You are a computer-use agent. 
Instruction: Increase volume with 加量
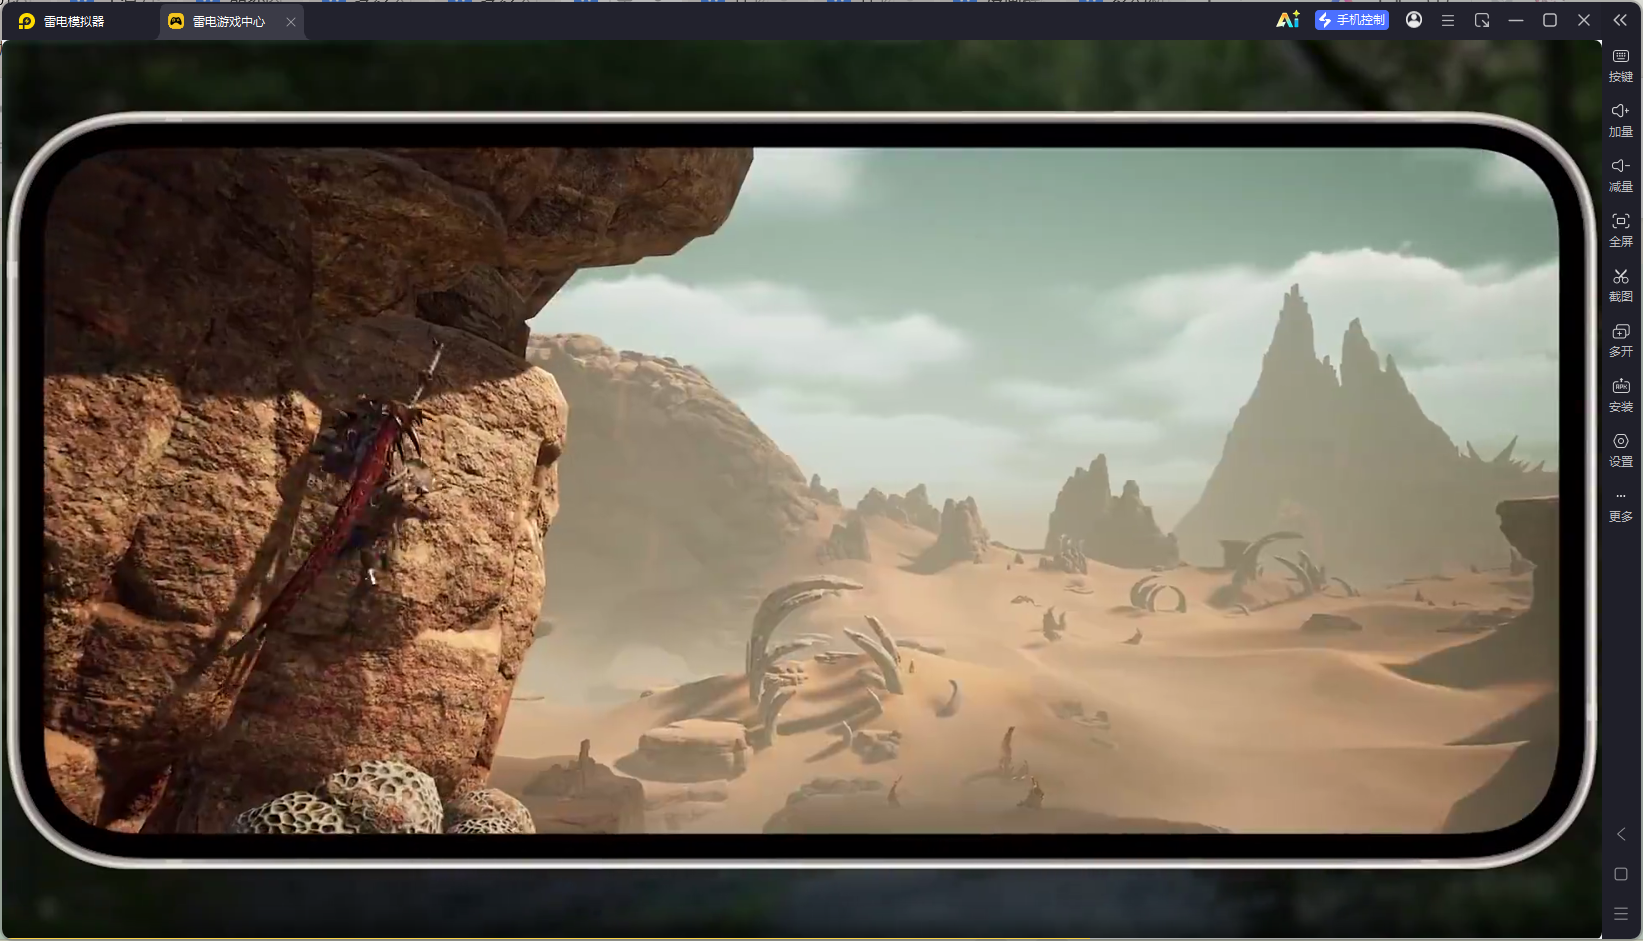point(1621,121)
